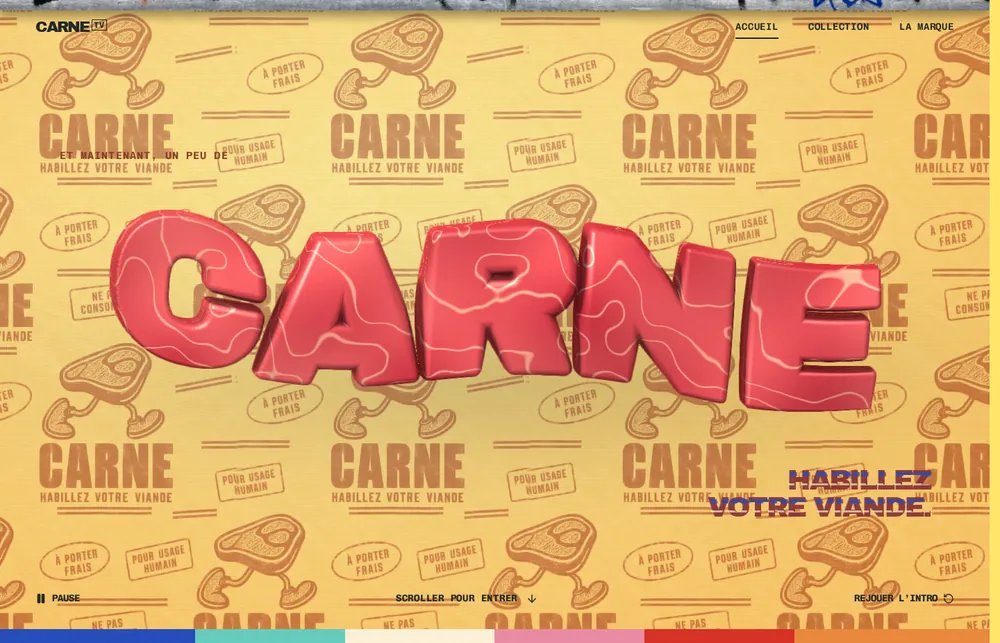
Task: Select the blue color stripe at bottom
Action: [x=97, y=636]
